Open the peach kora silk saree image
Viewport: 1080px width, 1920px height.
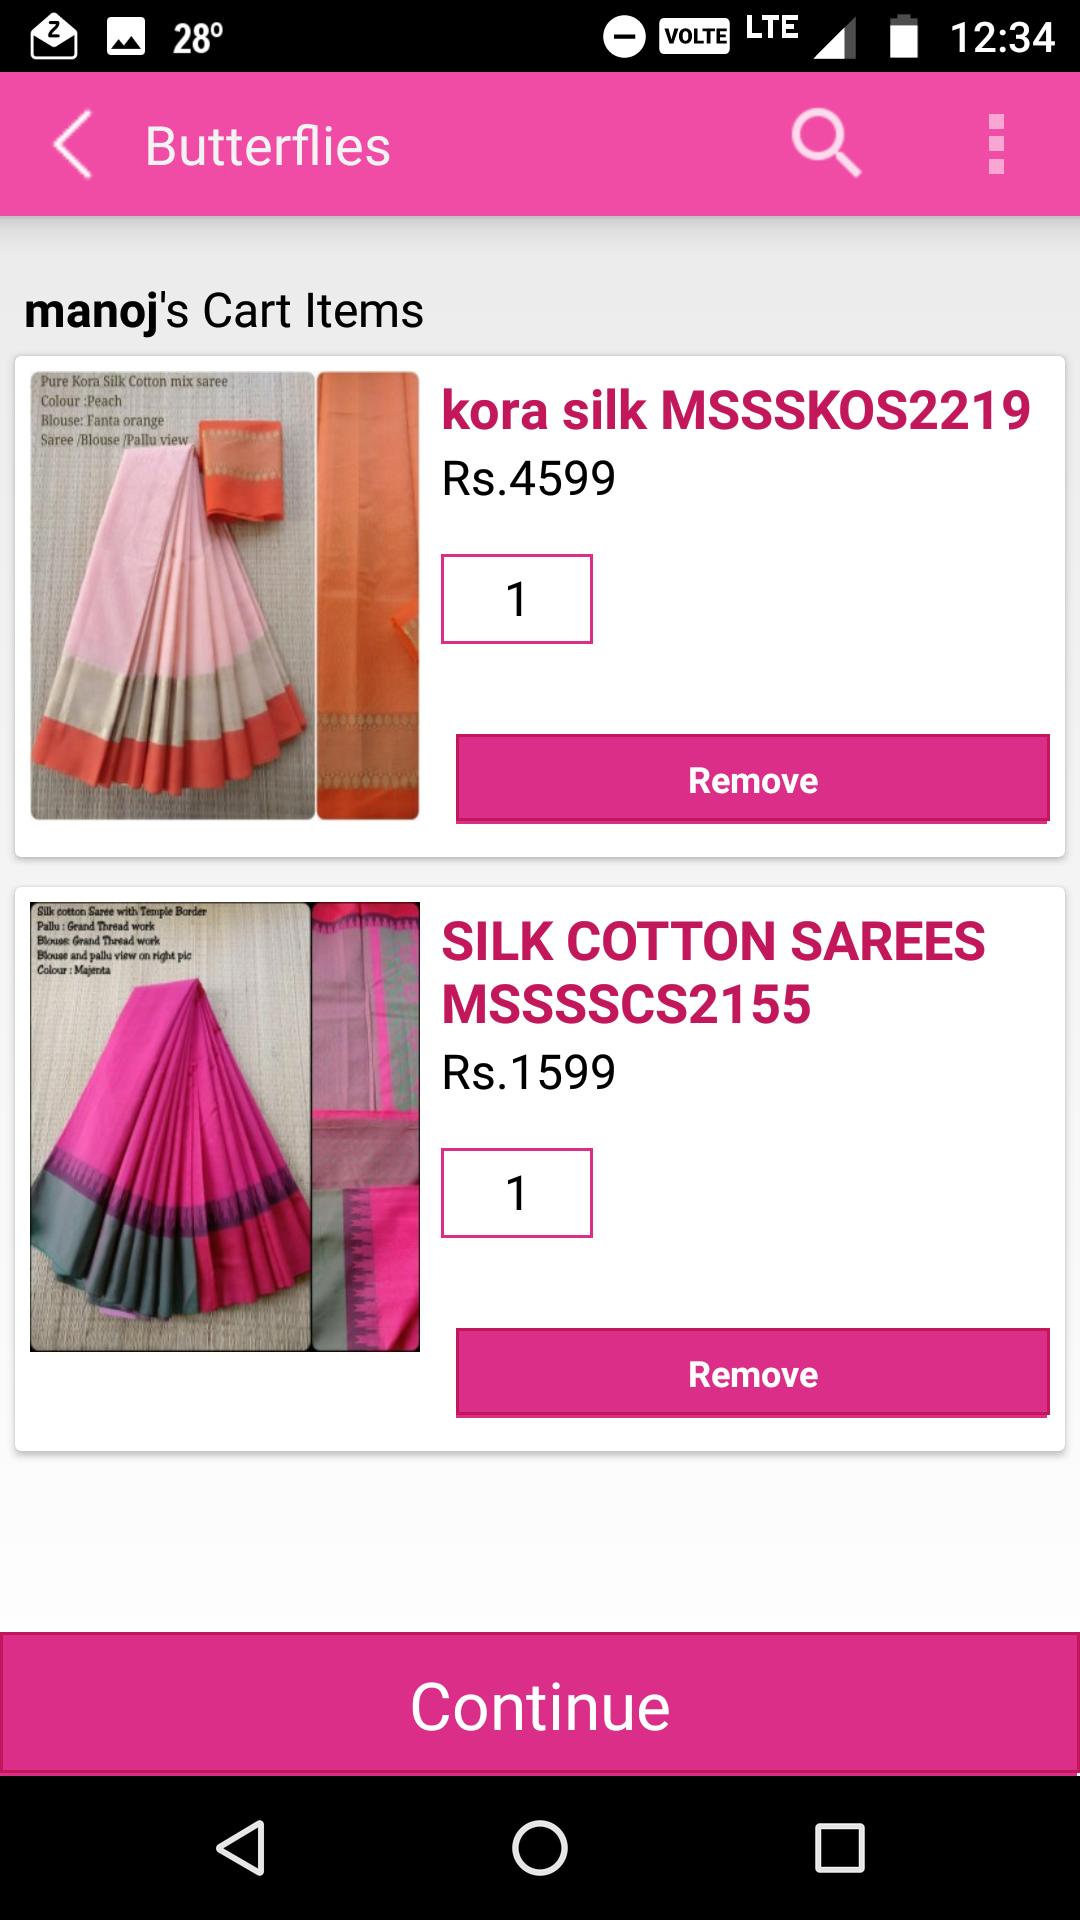pyautogui.click(x=225, y=596)
